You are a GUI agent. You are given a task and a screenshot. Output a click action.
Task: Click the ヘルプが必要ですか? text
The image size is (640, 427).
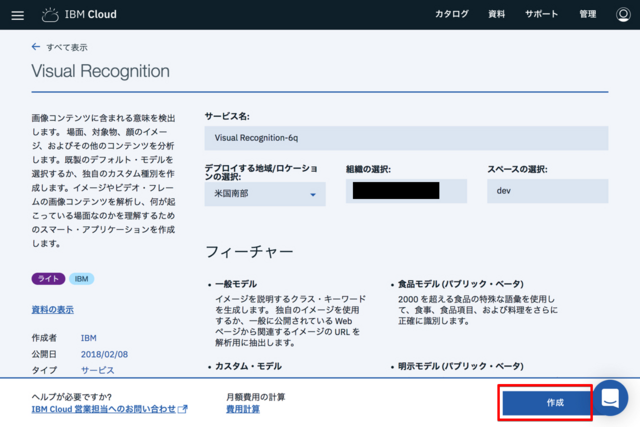[x=72, y=397]
